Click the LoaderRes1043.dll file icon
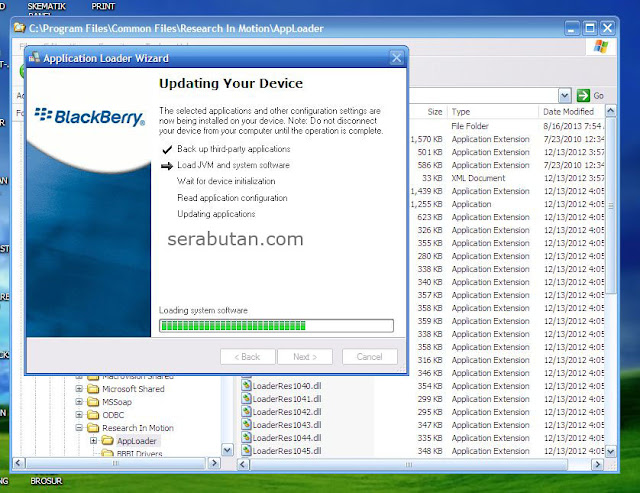 pos(246,425)
